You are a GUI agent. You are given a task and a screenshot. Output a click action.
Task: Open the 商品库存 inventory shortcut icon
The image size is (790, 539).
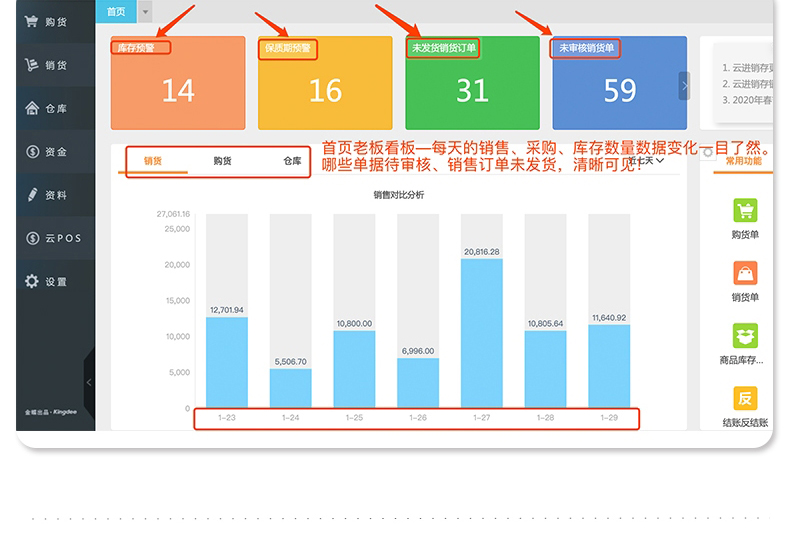[x=745, y=336]
